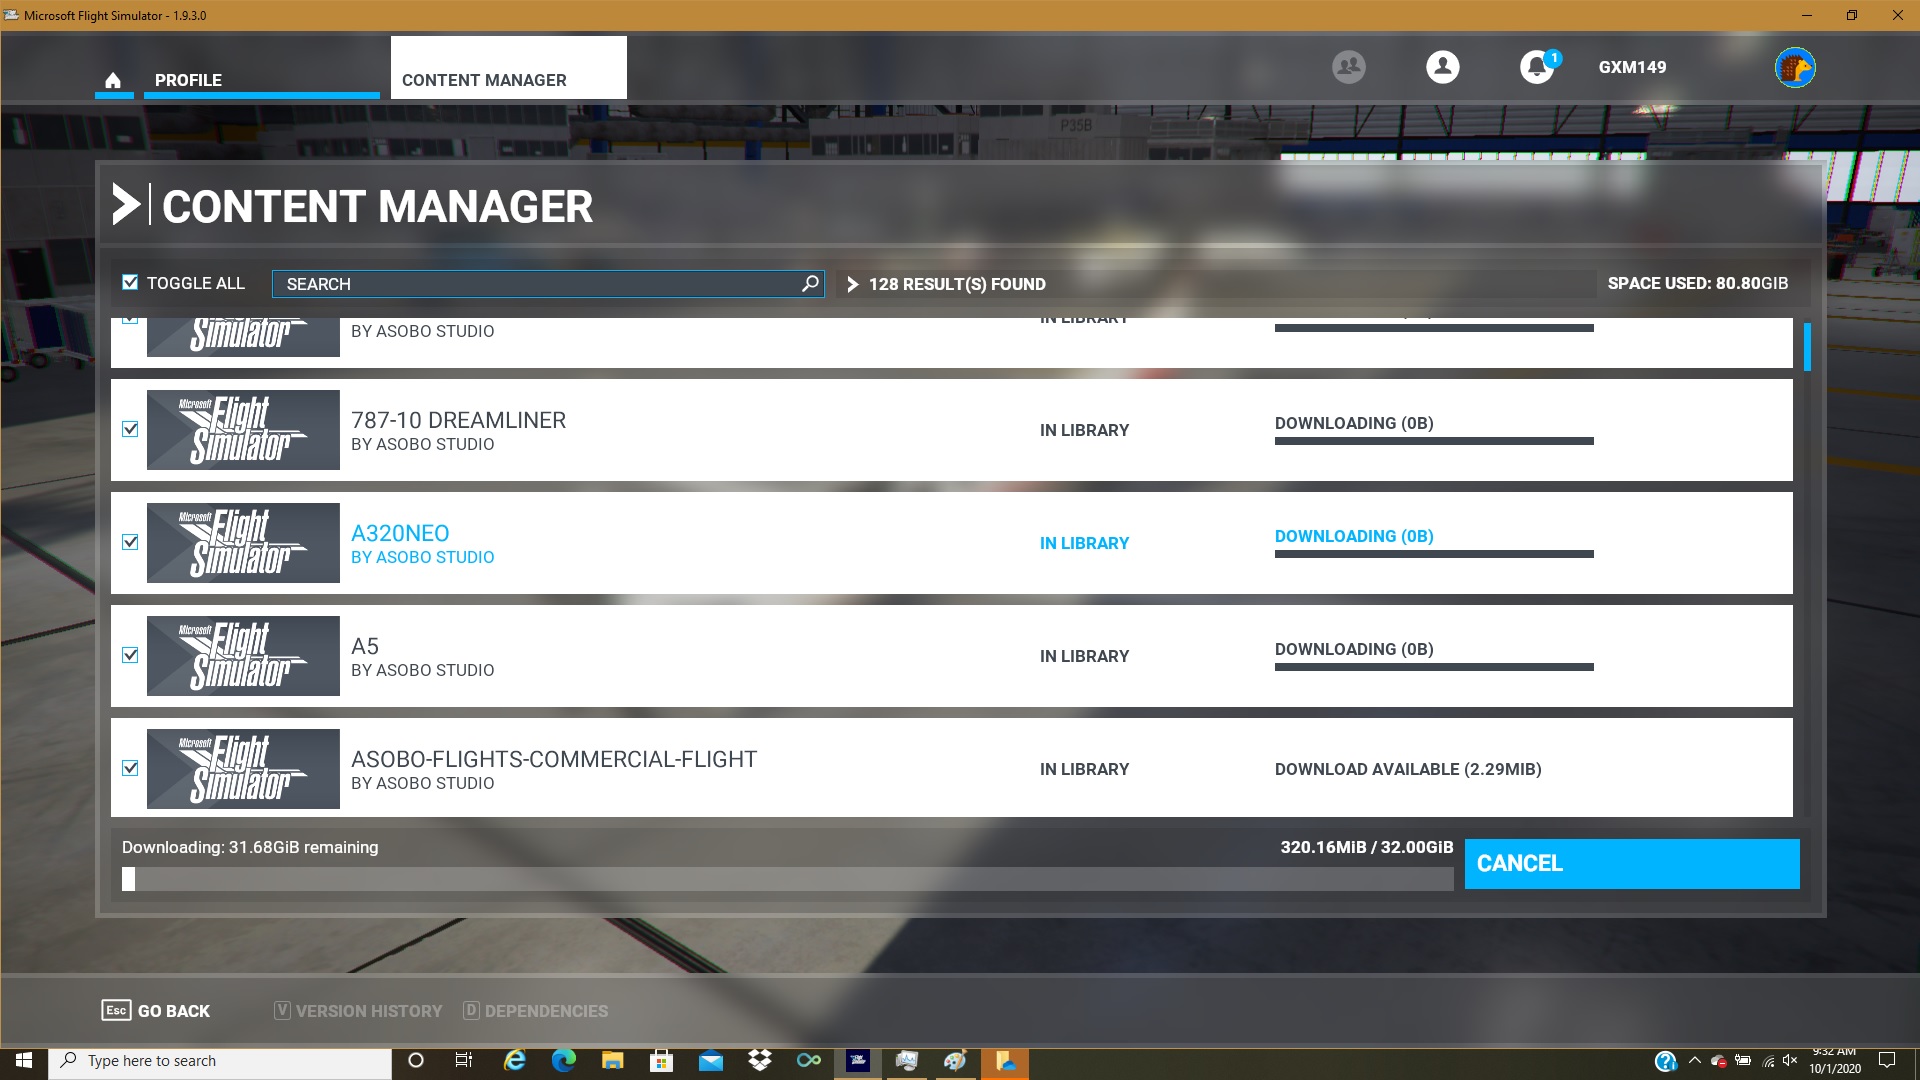The image size is (1920, 1080).
Task: Open DEPENDENCIES
Action: 535,1011
